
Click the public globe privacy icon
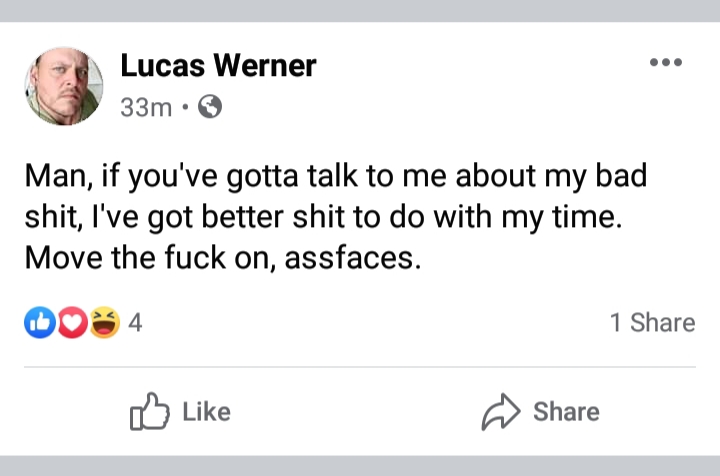pos(210,106)
